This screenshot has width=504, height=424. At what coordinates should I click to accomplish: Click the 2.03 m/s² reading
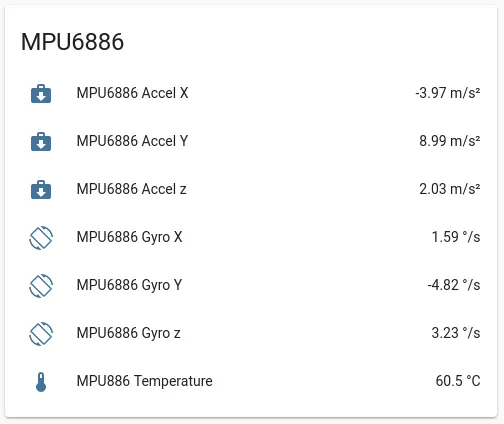click(450, 189)
